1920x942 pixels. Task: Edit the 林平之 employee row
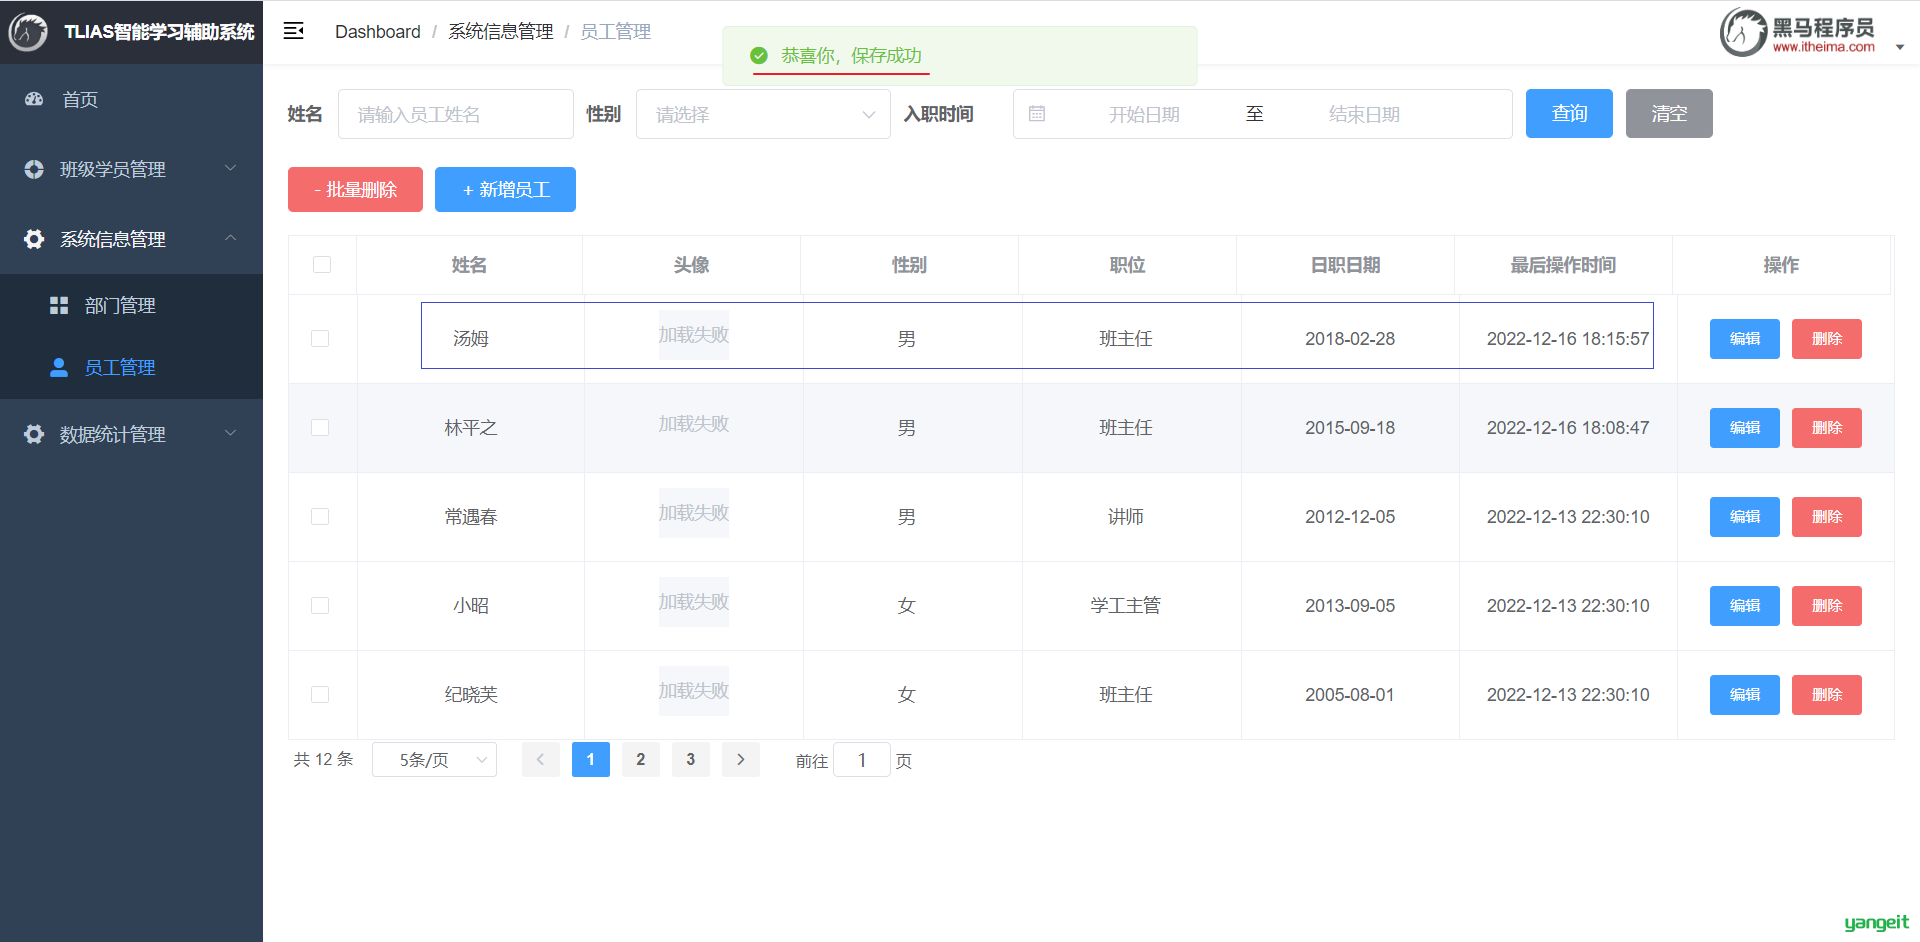1745,428
